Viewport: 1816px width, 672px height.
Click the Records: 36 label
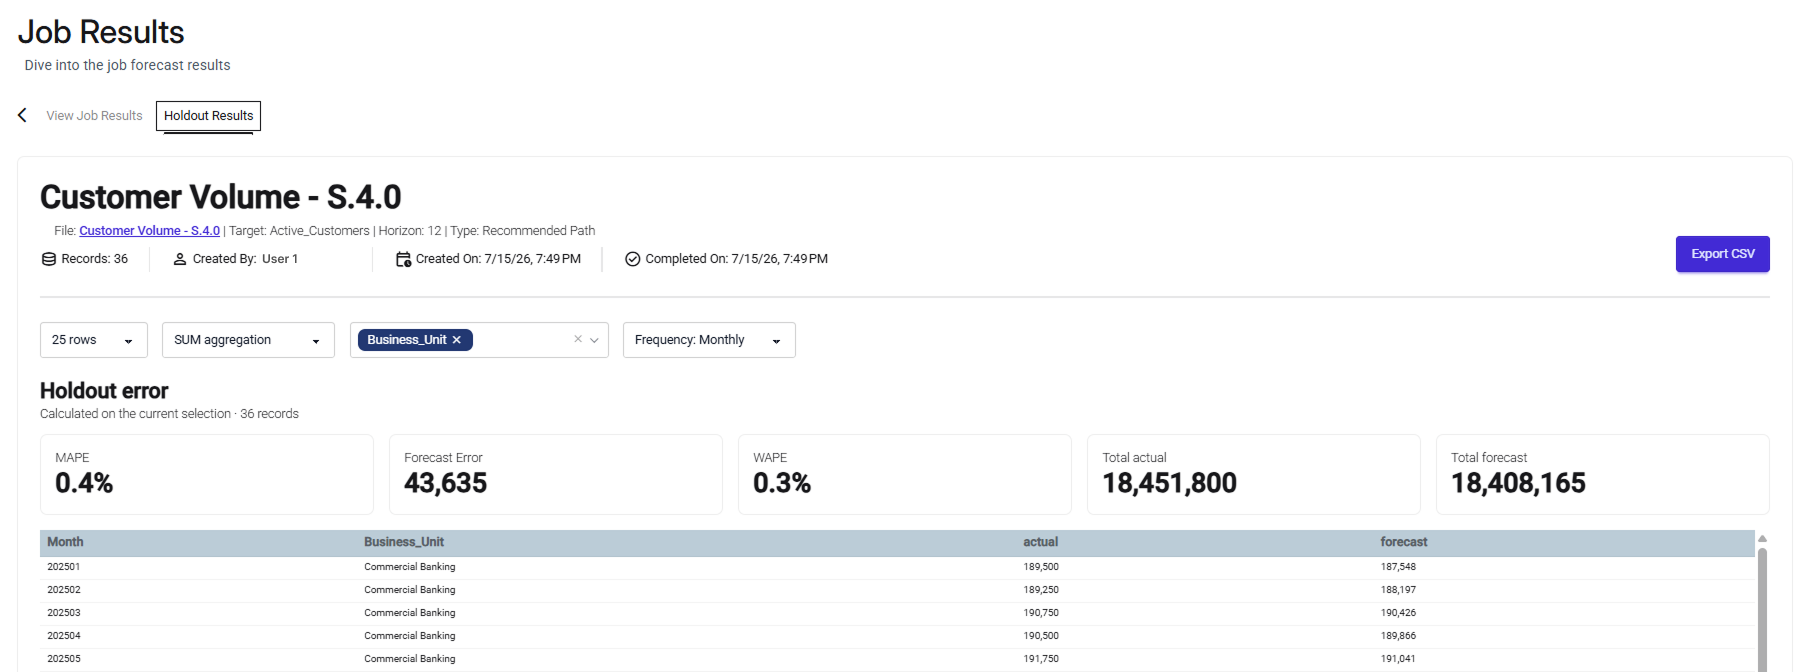[x=95, y=259]
